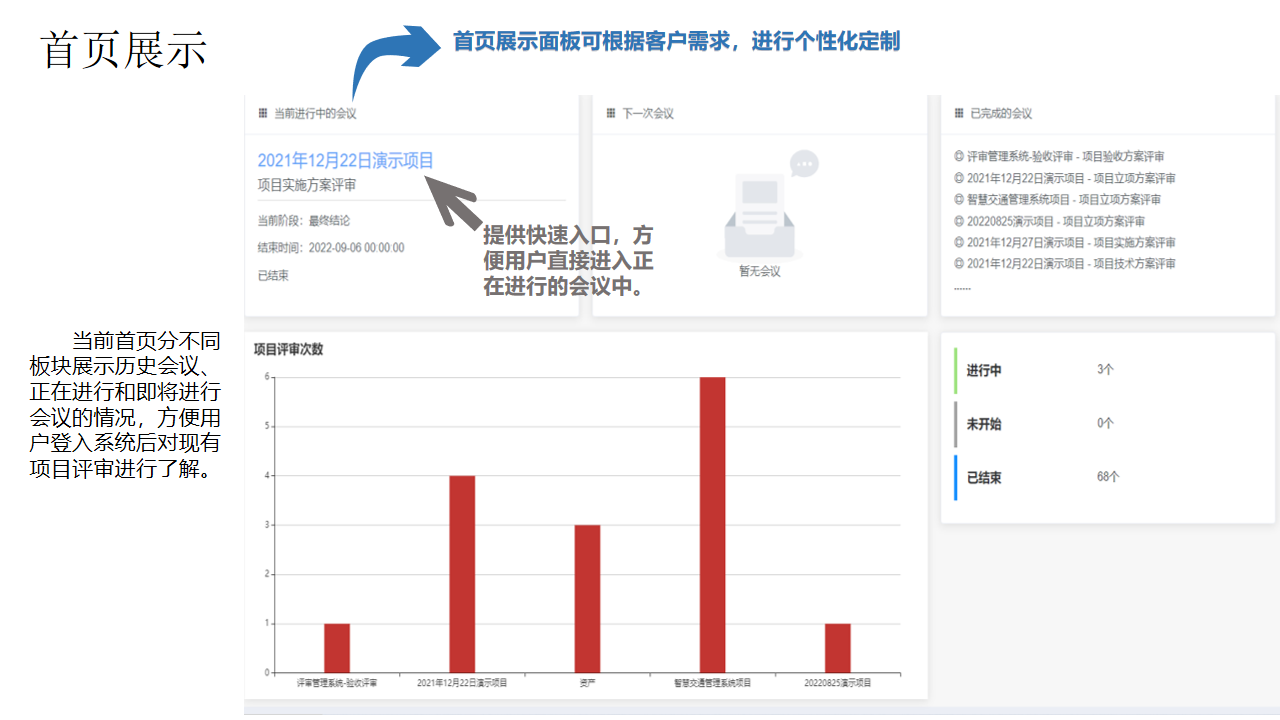Click circle icon before 智慧交通管理系统项目 entry

pos(959,200)
